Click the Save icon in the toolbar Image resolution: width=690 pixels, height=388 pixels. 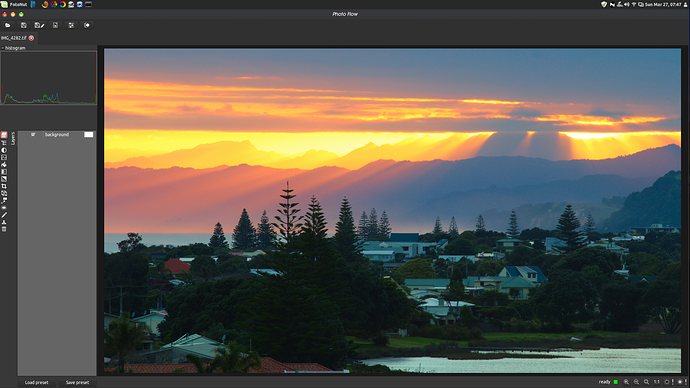[24, 26]
